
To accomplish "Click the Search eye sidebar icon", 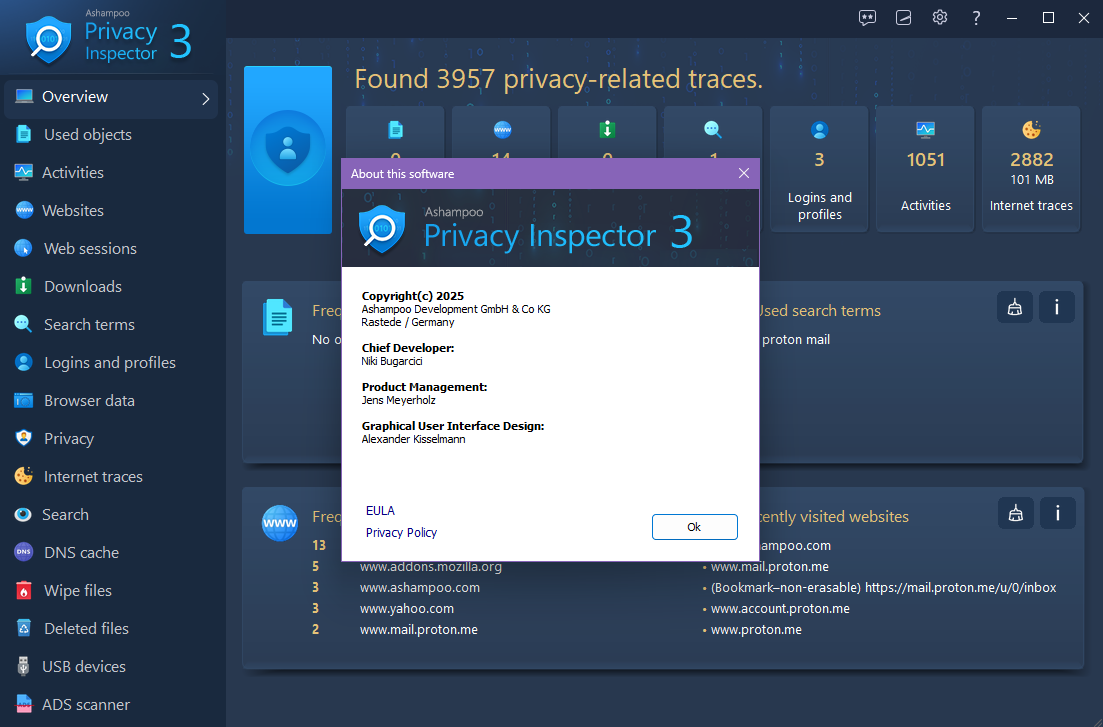I will 23,514.
